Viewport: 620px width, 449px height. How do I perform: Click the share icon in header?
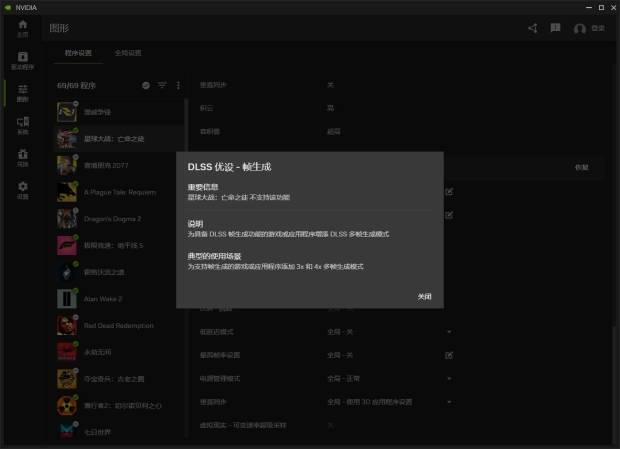click(x=533, y=28)
